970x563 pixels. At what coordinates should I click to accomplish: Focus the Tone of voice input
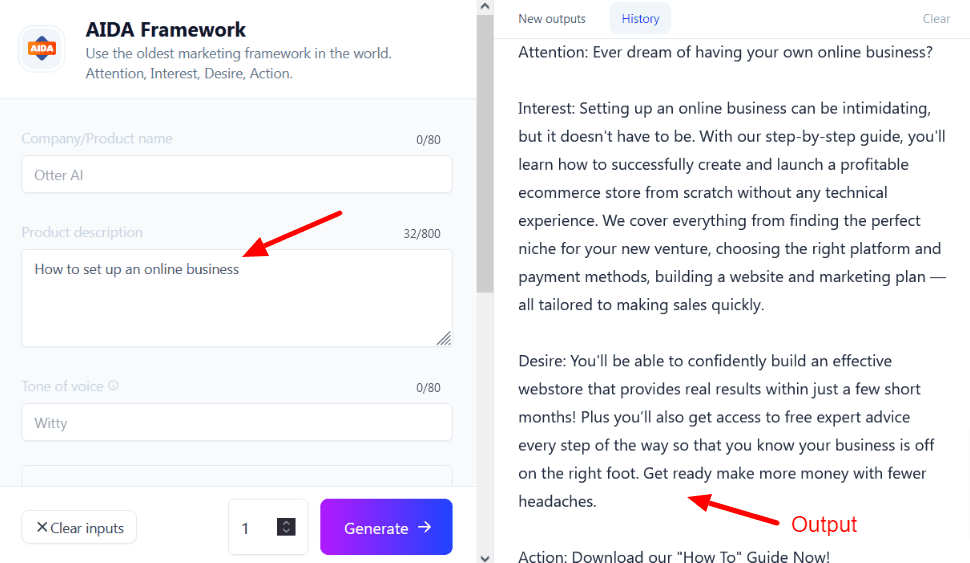pos(237,423)
